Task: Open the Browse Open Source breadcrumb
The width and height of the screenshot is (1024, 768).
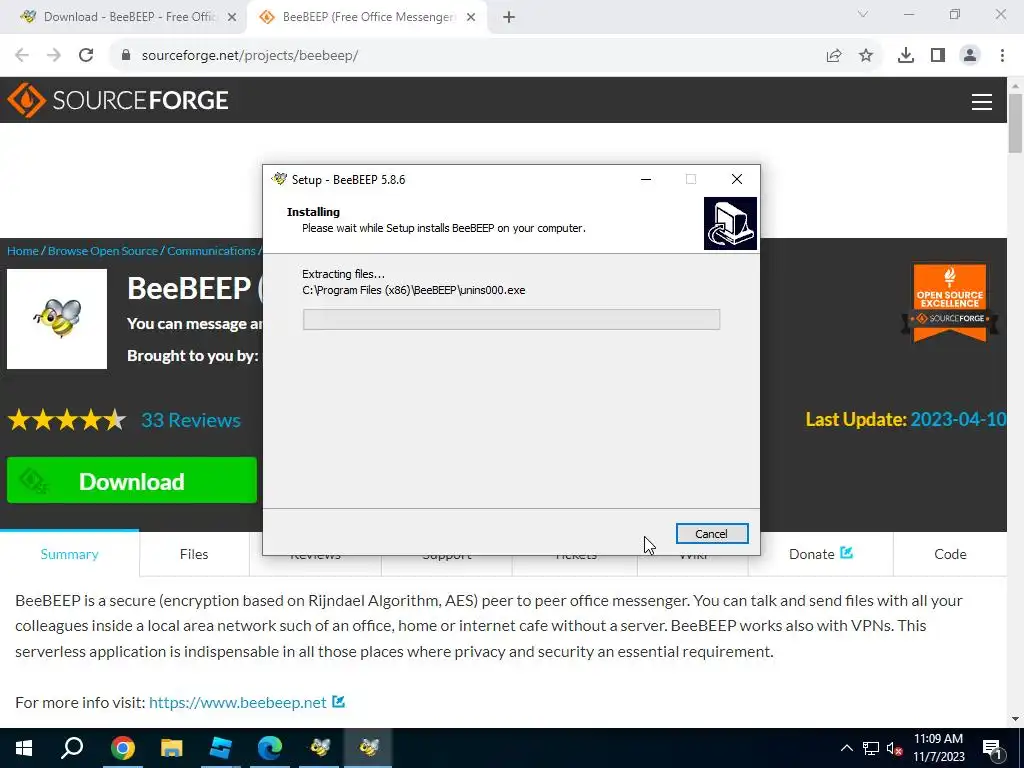Action: point(103,251)
